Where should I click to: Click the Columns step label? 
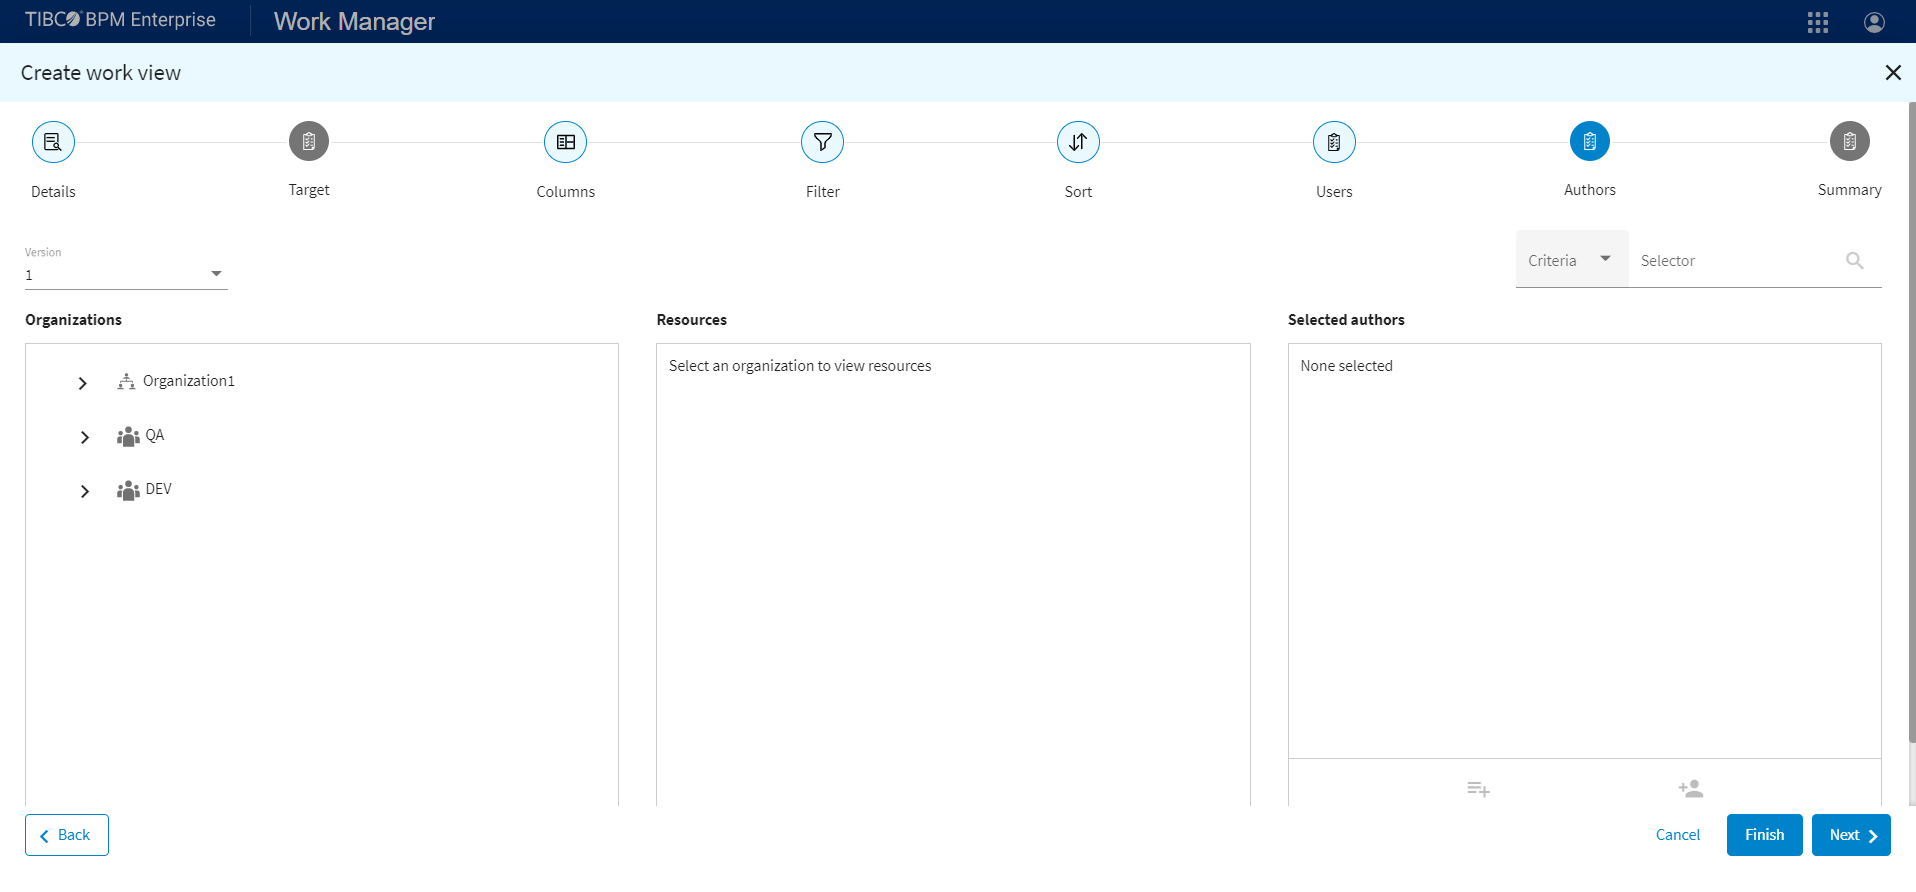point(566,192)
